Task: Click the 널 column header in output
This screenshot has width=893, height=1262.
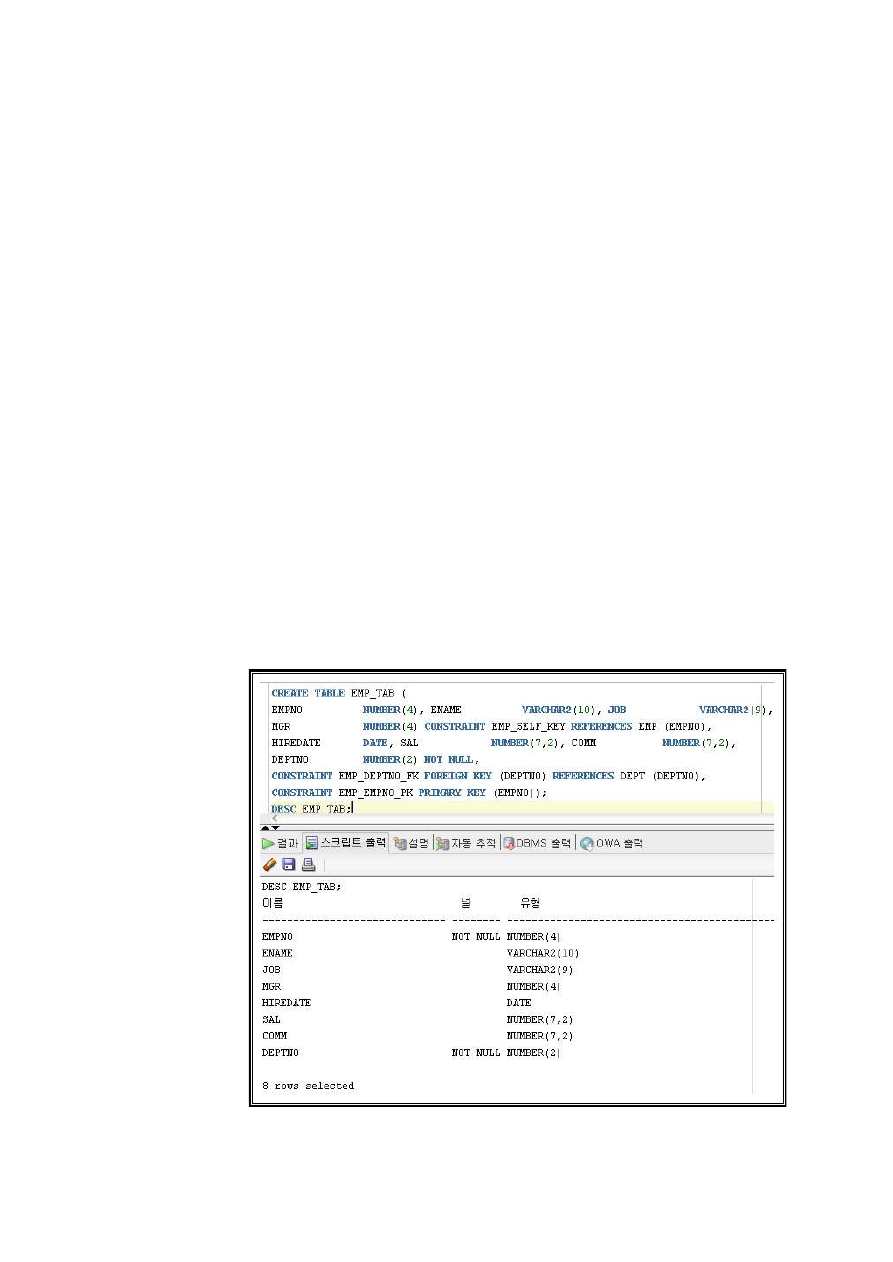Action: 466,903
